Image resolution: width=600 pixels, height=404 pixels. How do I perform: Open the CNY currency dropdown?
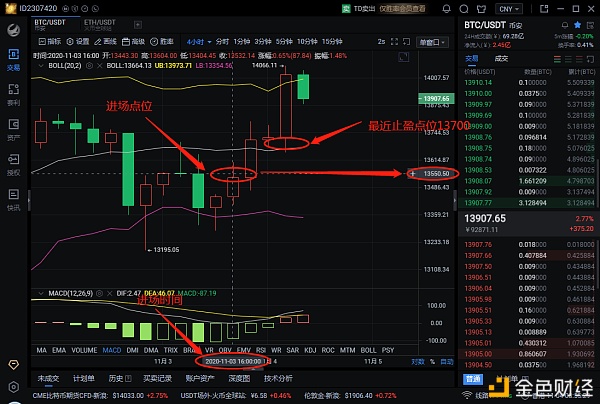coord(509,8)
